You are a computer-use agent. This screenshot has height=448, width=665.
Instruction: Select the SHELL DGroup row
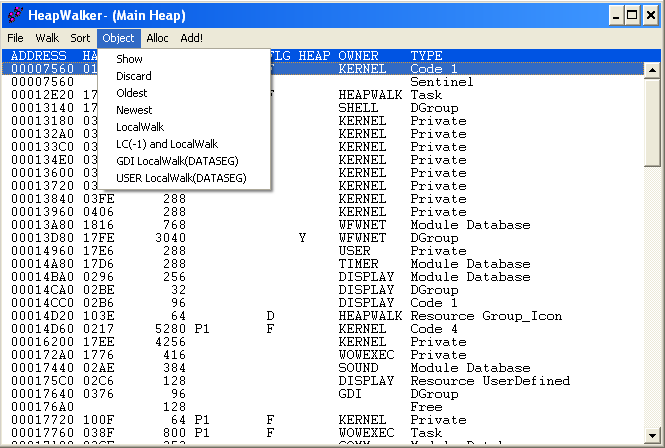click(x=323, y=108)
